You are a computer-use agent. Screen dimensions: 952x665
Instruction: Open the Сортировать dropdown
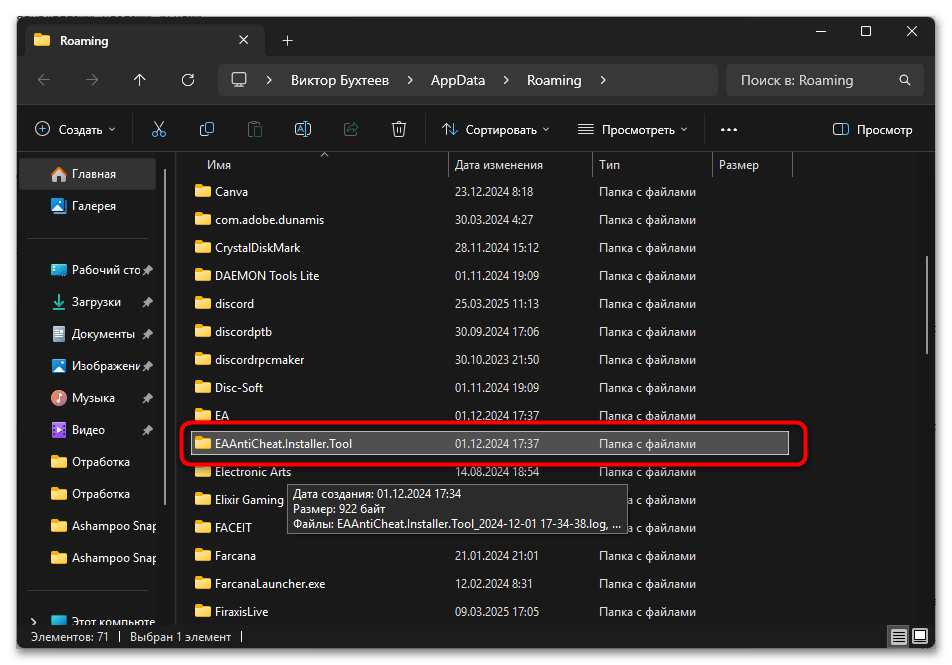click(x=495, y=129)
